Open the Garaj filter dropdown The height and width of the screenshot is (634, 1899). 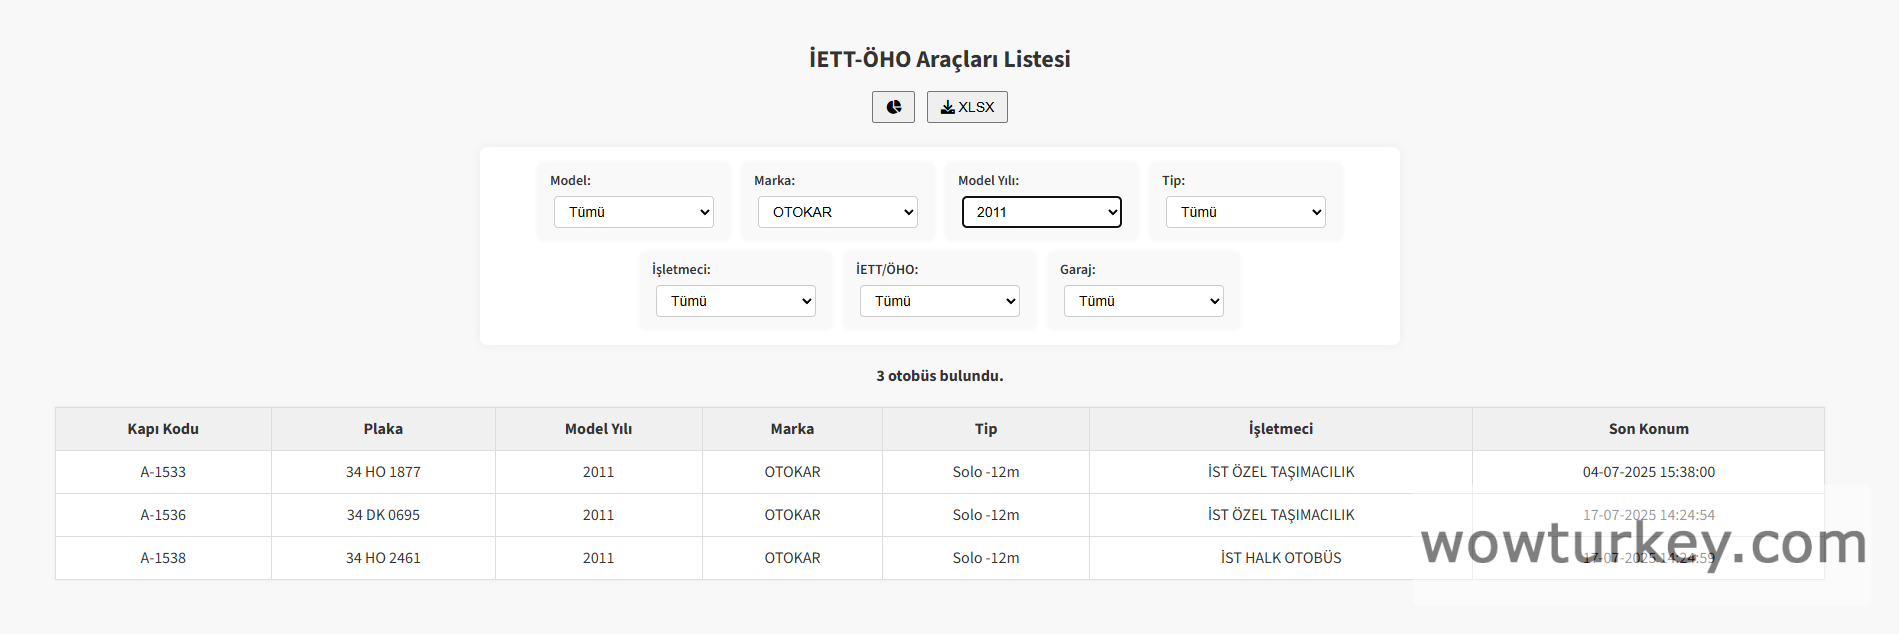[x=1143, y=301]
